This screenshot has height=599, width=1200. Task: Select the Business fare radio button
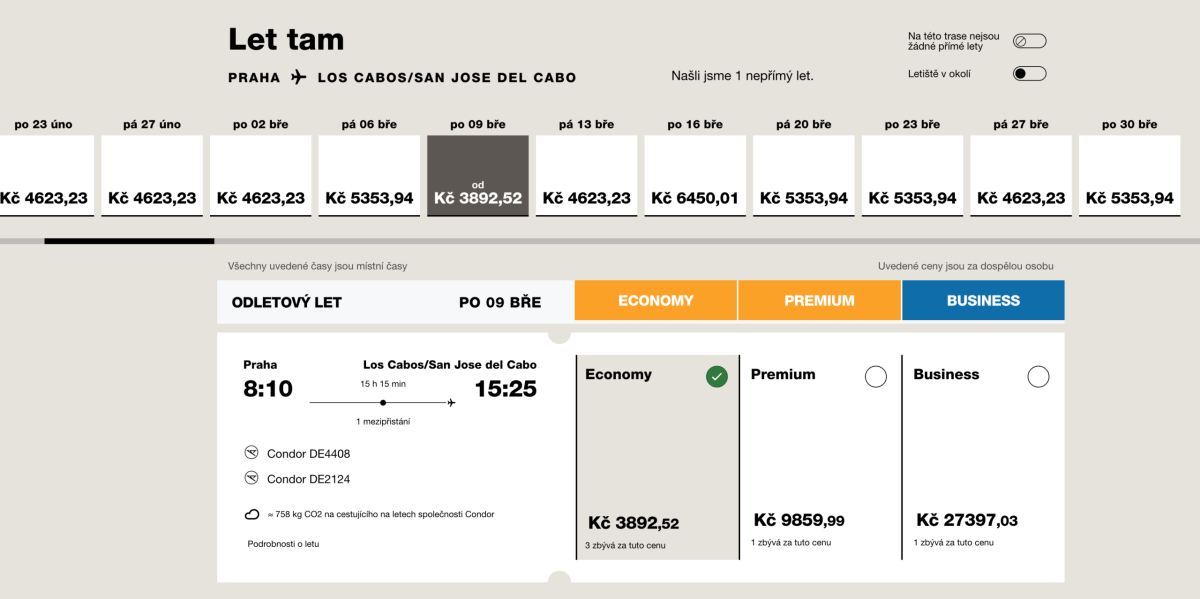tap(1038, 376)
